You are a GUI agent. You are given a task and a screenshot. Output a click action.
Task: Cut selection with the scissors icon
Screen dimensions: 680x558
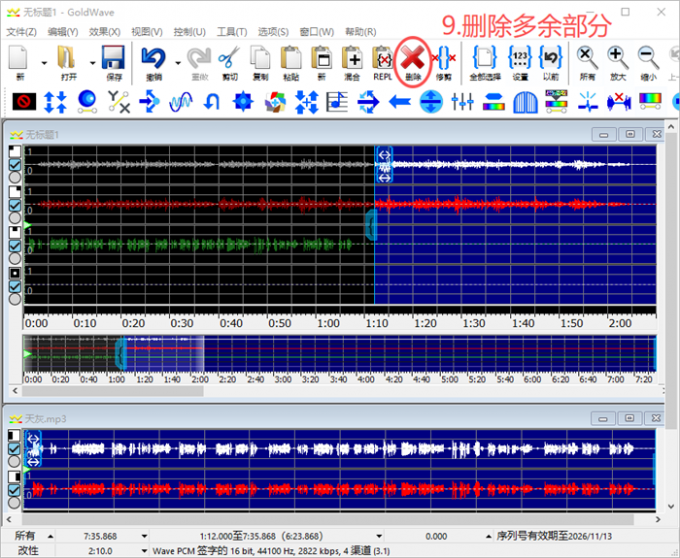point(229,58)
